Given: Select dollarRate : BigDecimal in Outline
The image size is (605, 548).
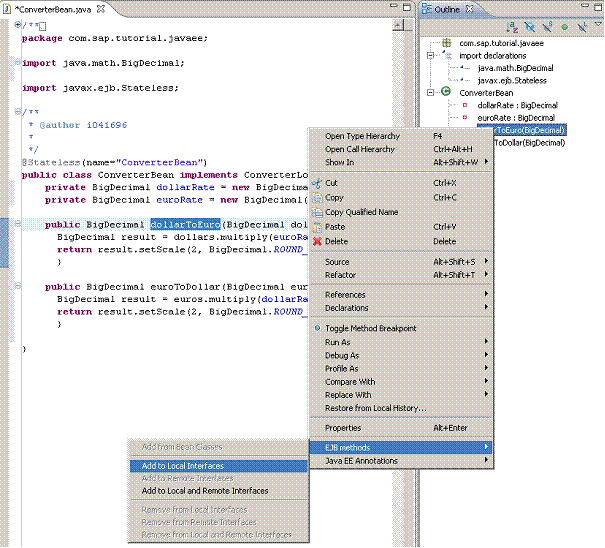Looking at the screenshot, I should click(x=517, y=105).
